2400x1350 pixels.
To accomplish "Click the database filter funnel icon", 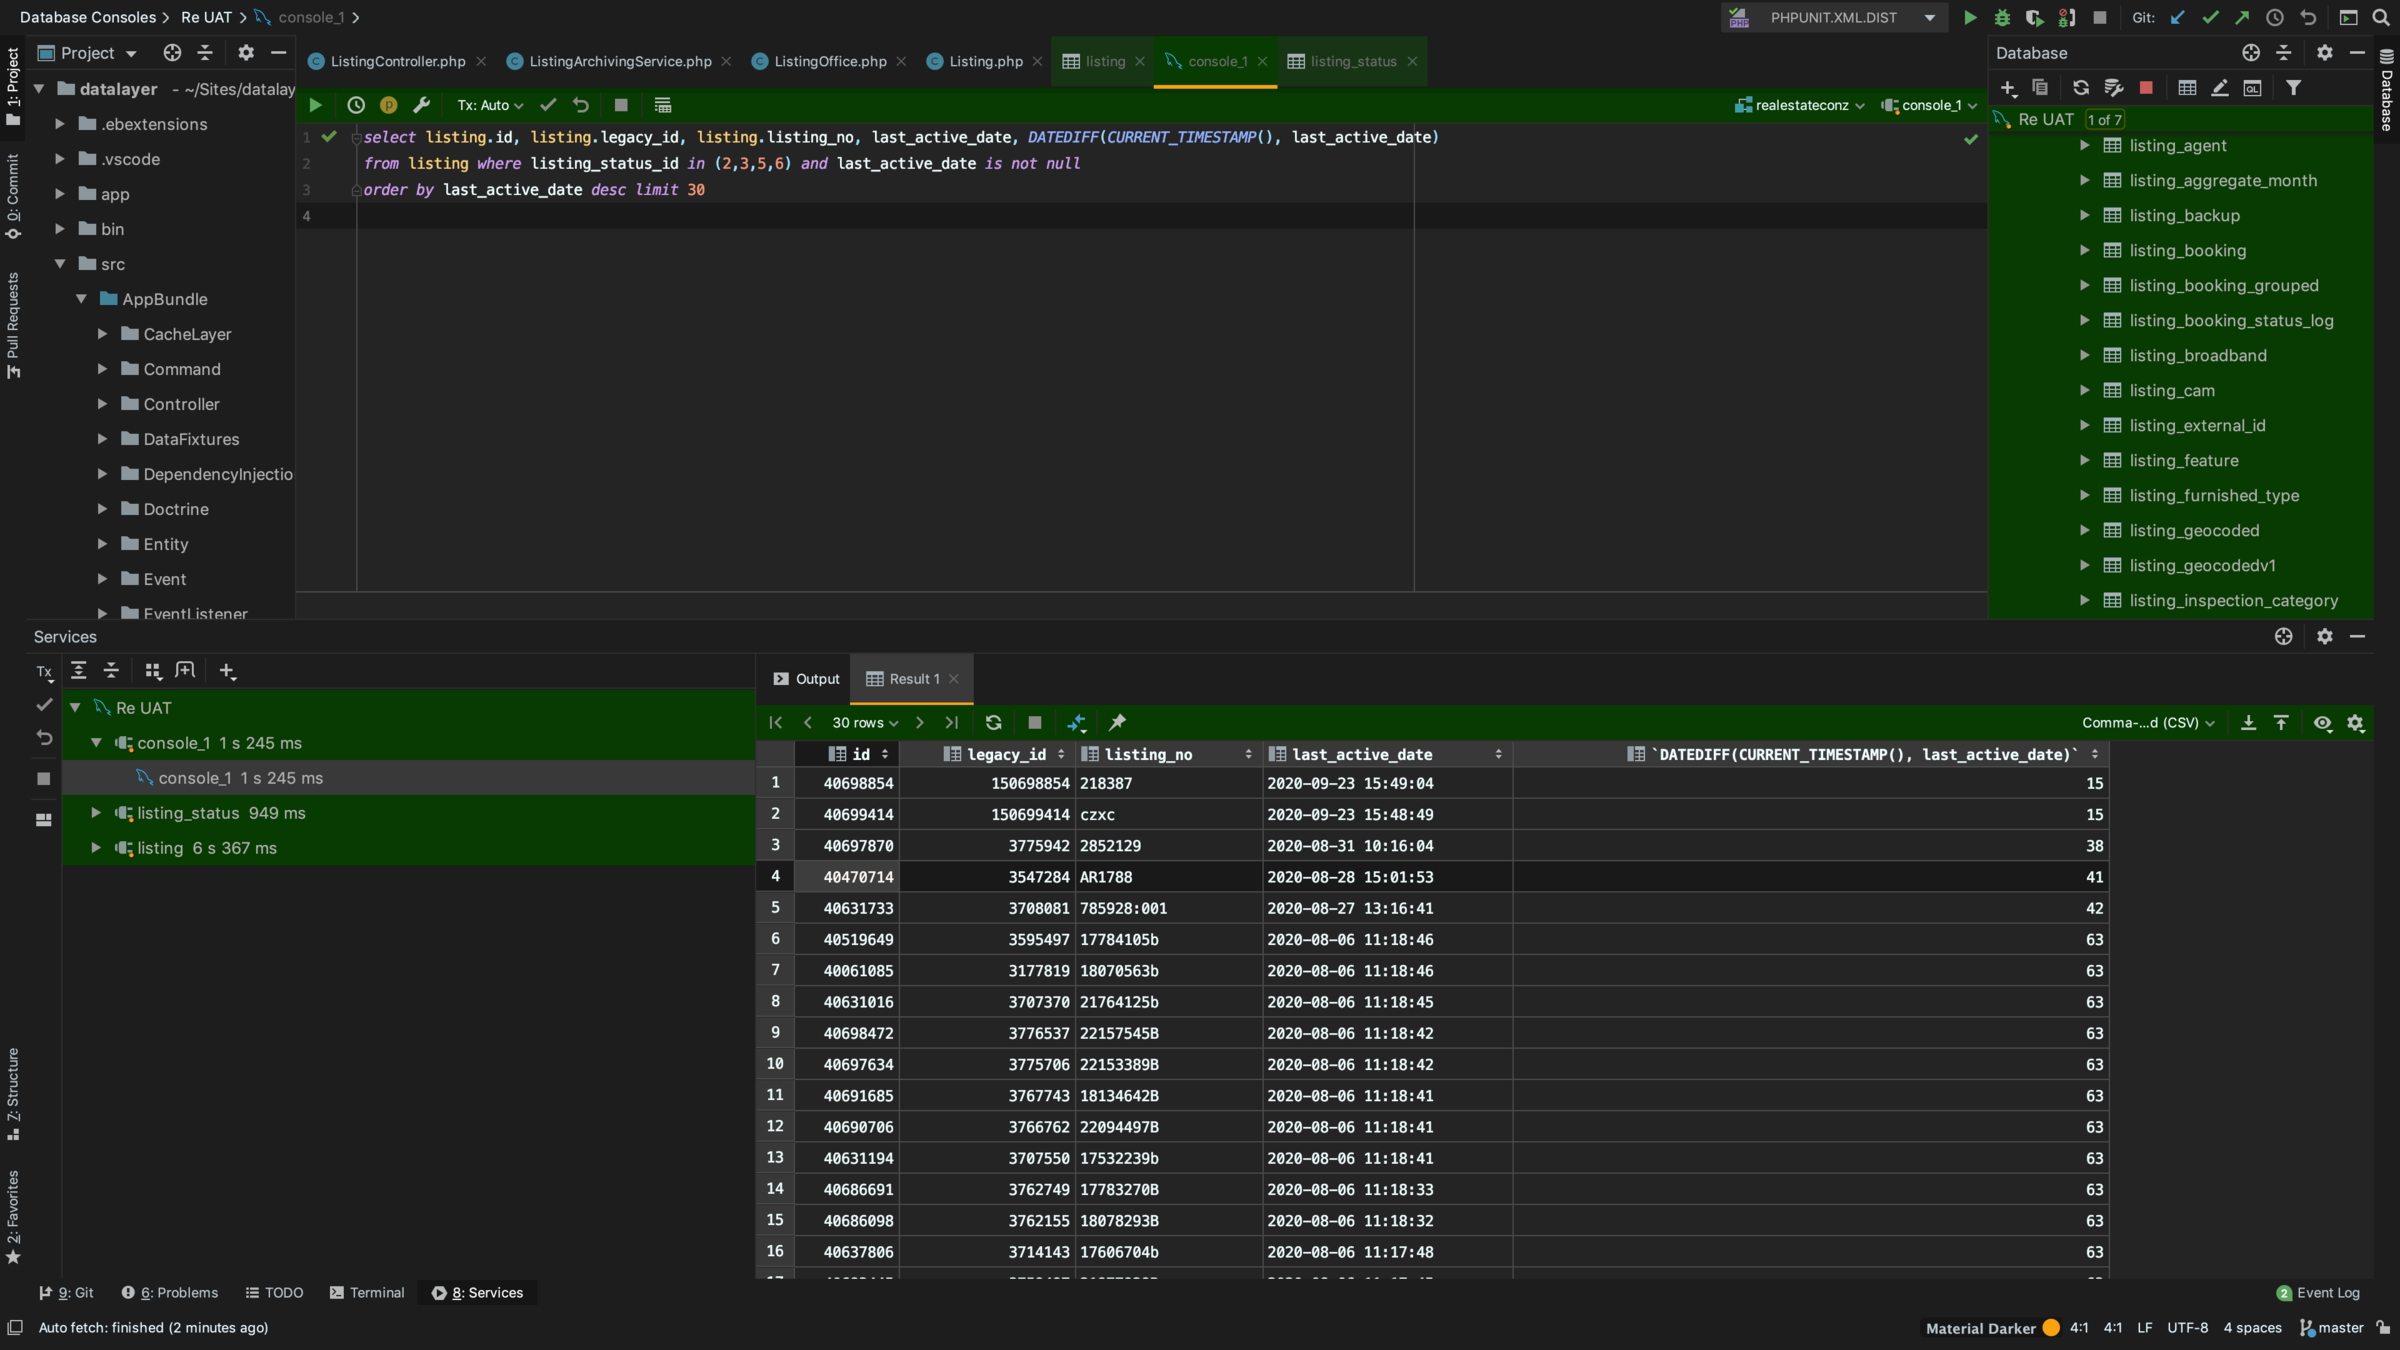I will click(x=2294, y=88).
